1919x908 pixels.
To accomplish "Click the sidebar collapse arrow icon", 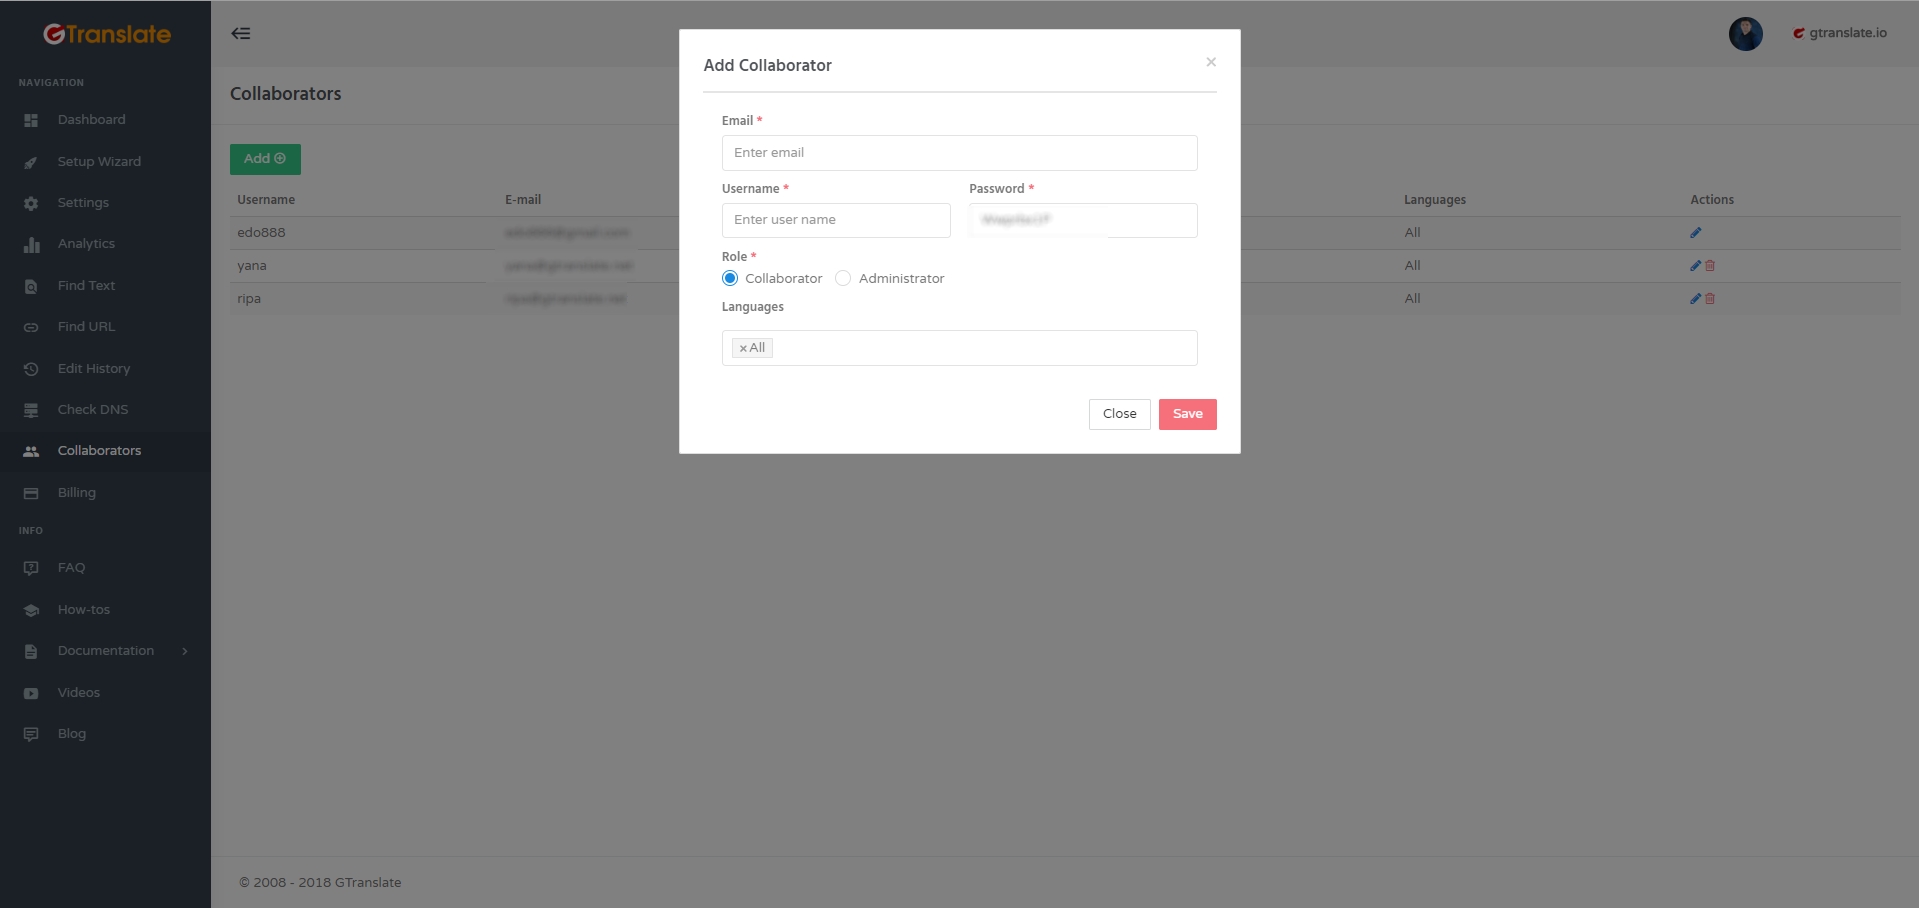I will [x=241, y=33].
